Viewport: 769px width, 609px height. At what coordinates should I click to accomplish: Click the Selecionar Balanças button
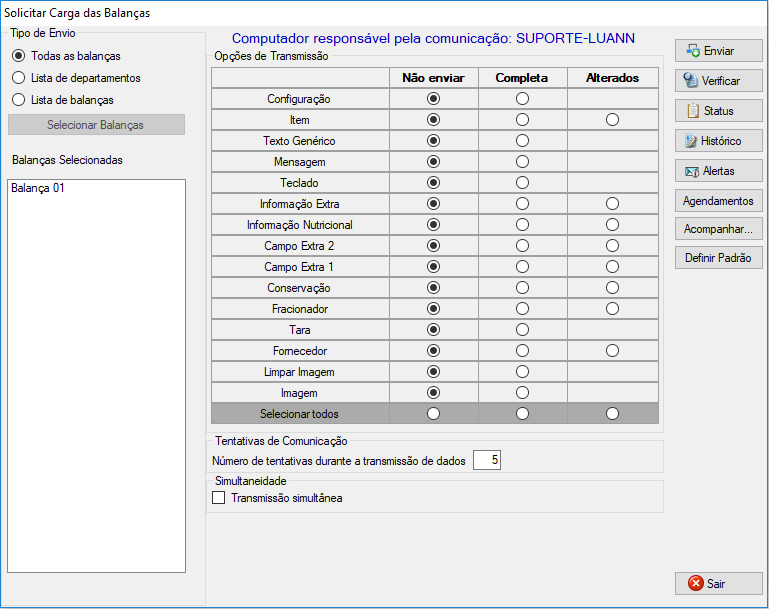[96, 125]
